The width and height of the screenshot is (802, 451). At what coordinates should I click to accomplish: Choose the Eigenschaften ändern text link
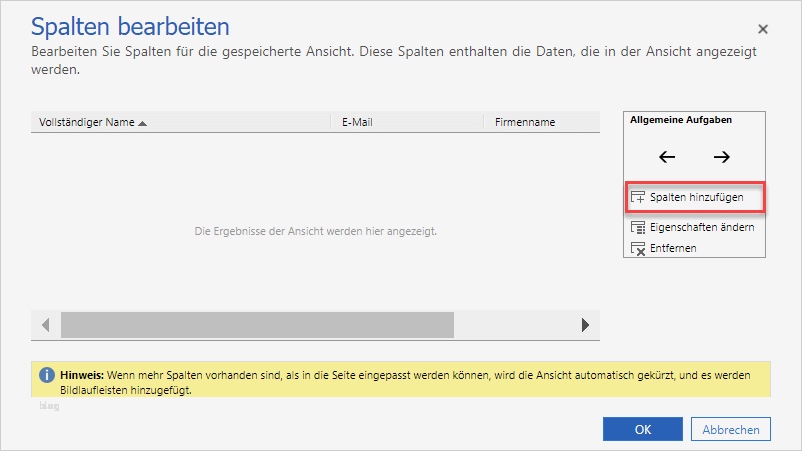[701, 227]
